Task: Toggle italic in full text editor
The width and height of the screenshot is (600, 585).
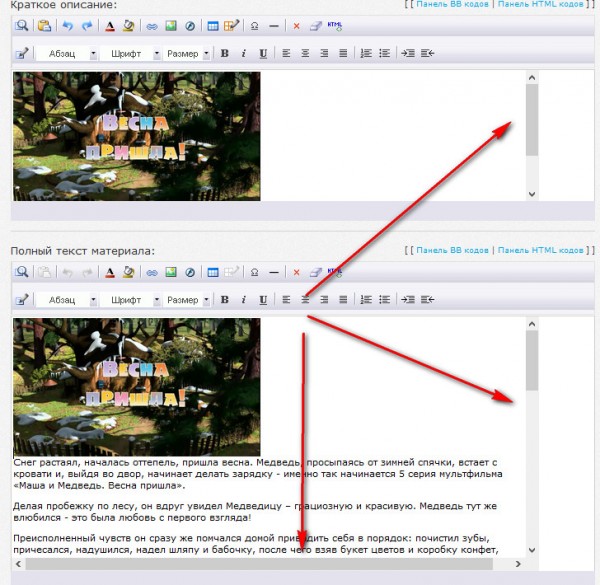Action: click(x=243, y=300)
